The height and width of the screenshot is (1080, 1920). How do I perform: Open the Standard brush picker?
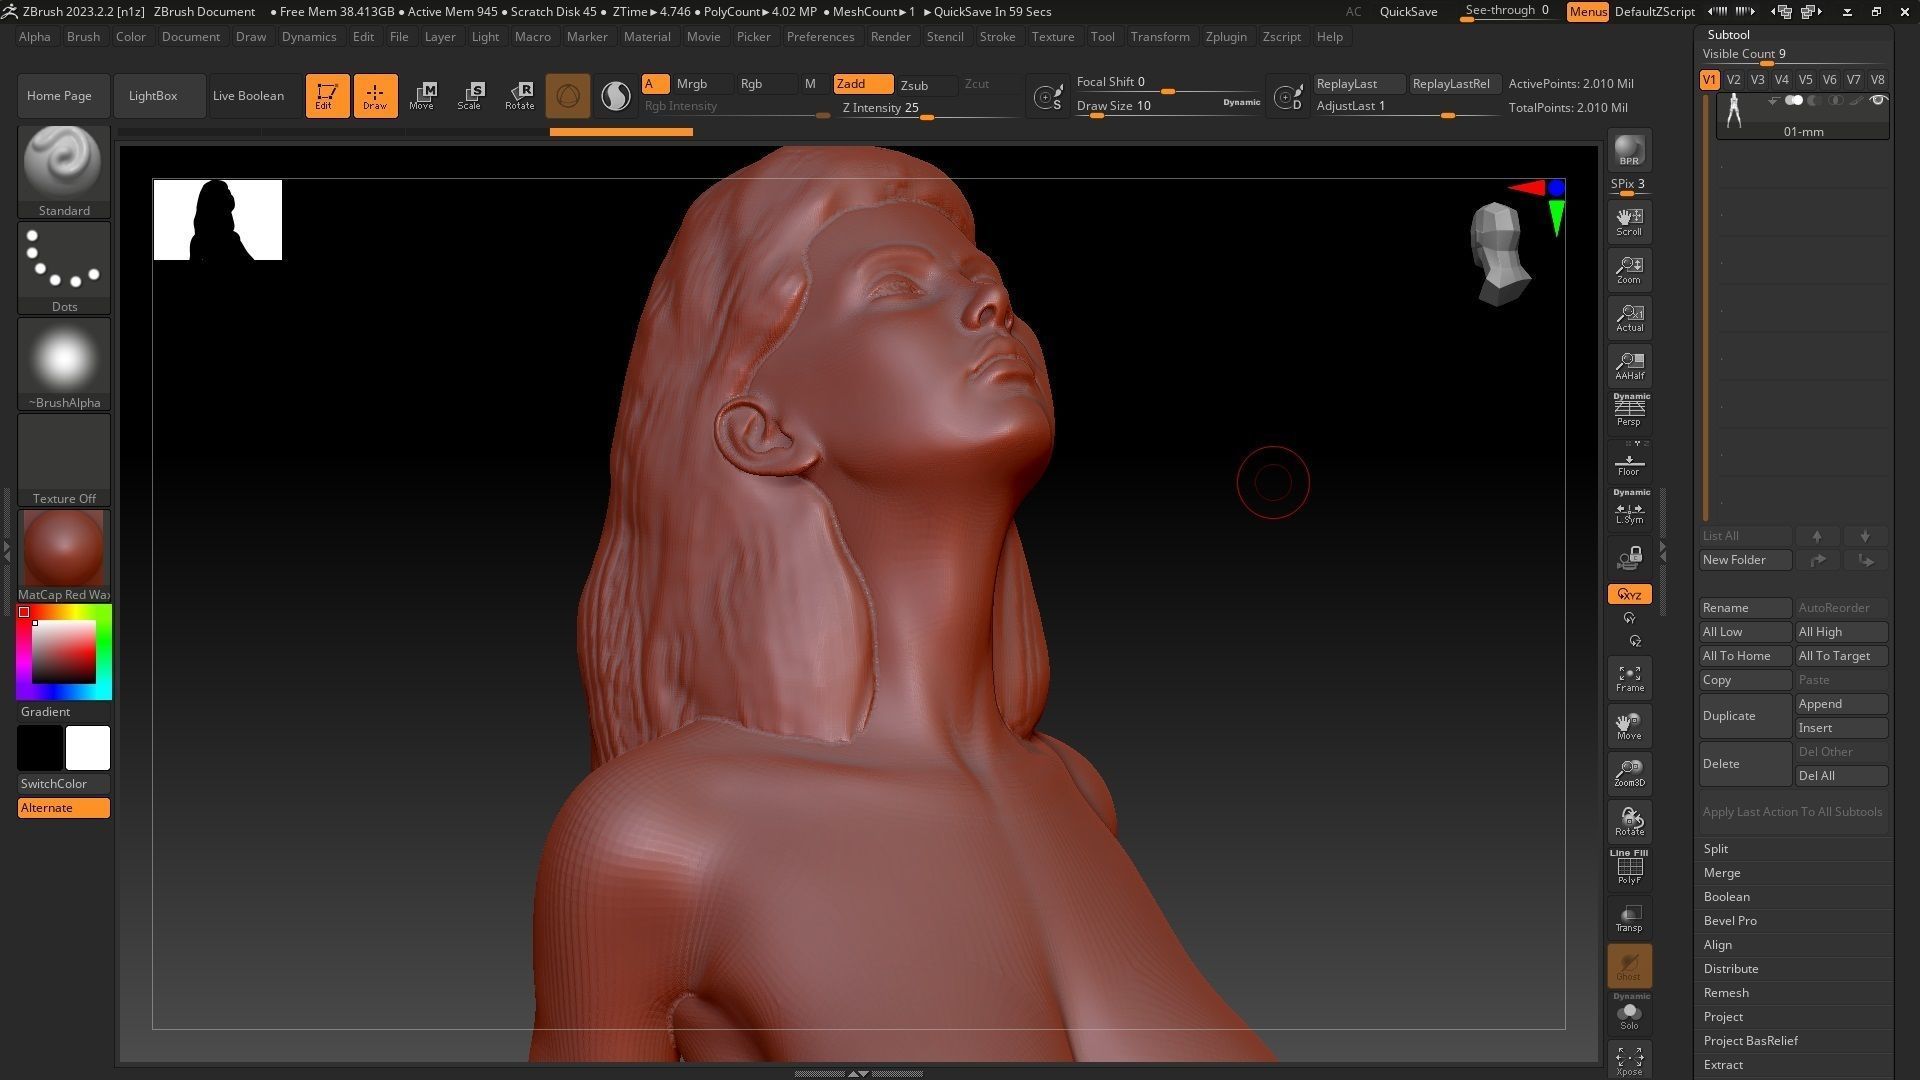(x=64, y=171)
